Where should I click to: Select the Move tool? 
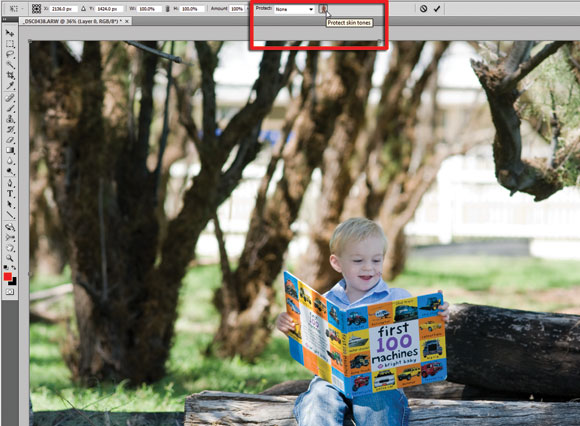point(10,33)
